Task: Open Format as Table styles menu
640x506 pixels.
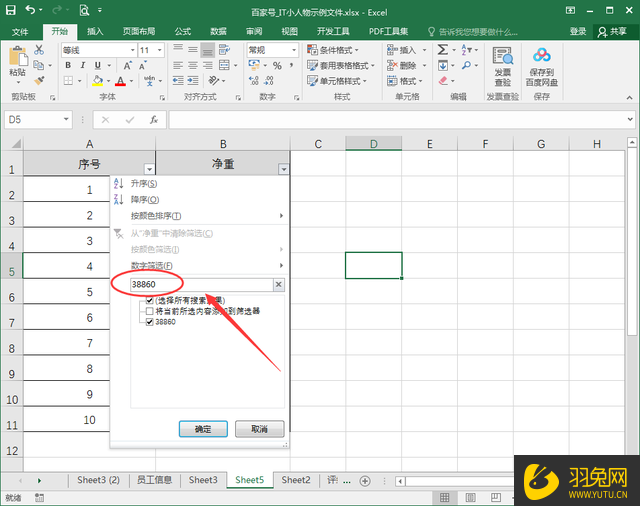Action: pyautogui.click(x=341, y=65)
